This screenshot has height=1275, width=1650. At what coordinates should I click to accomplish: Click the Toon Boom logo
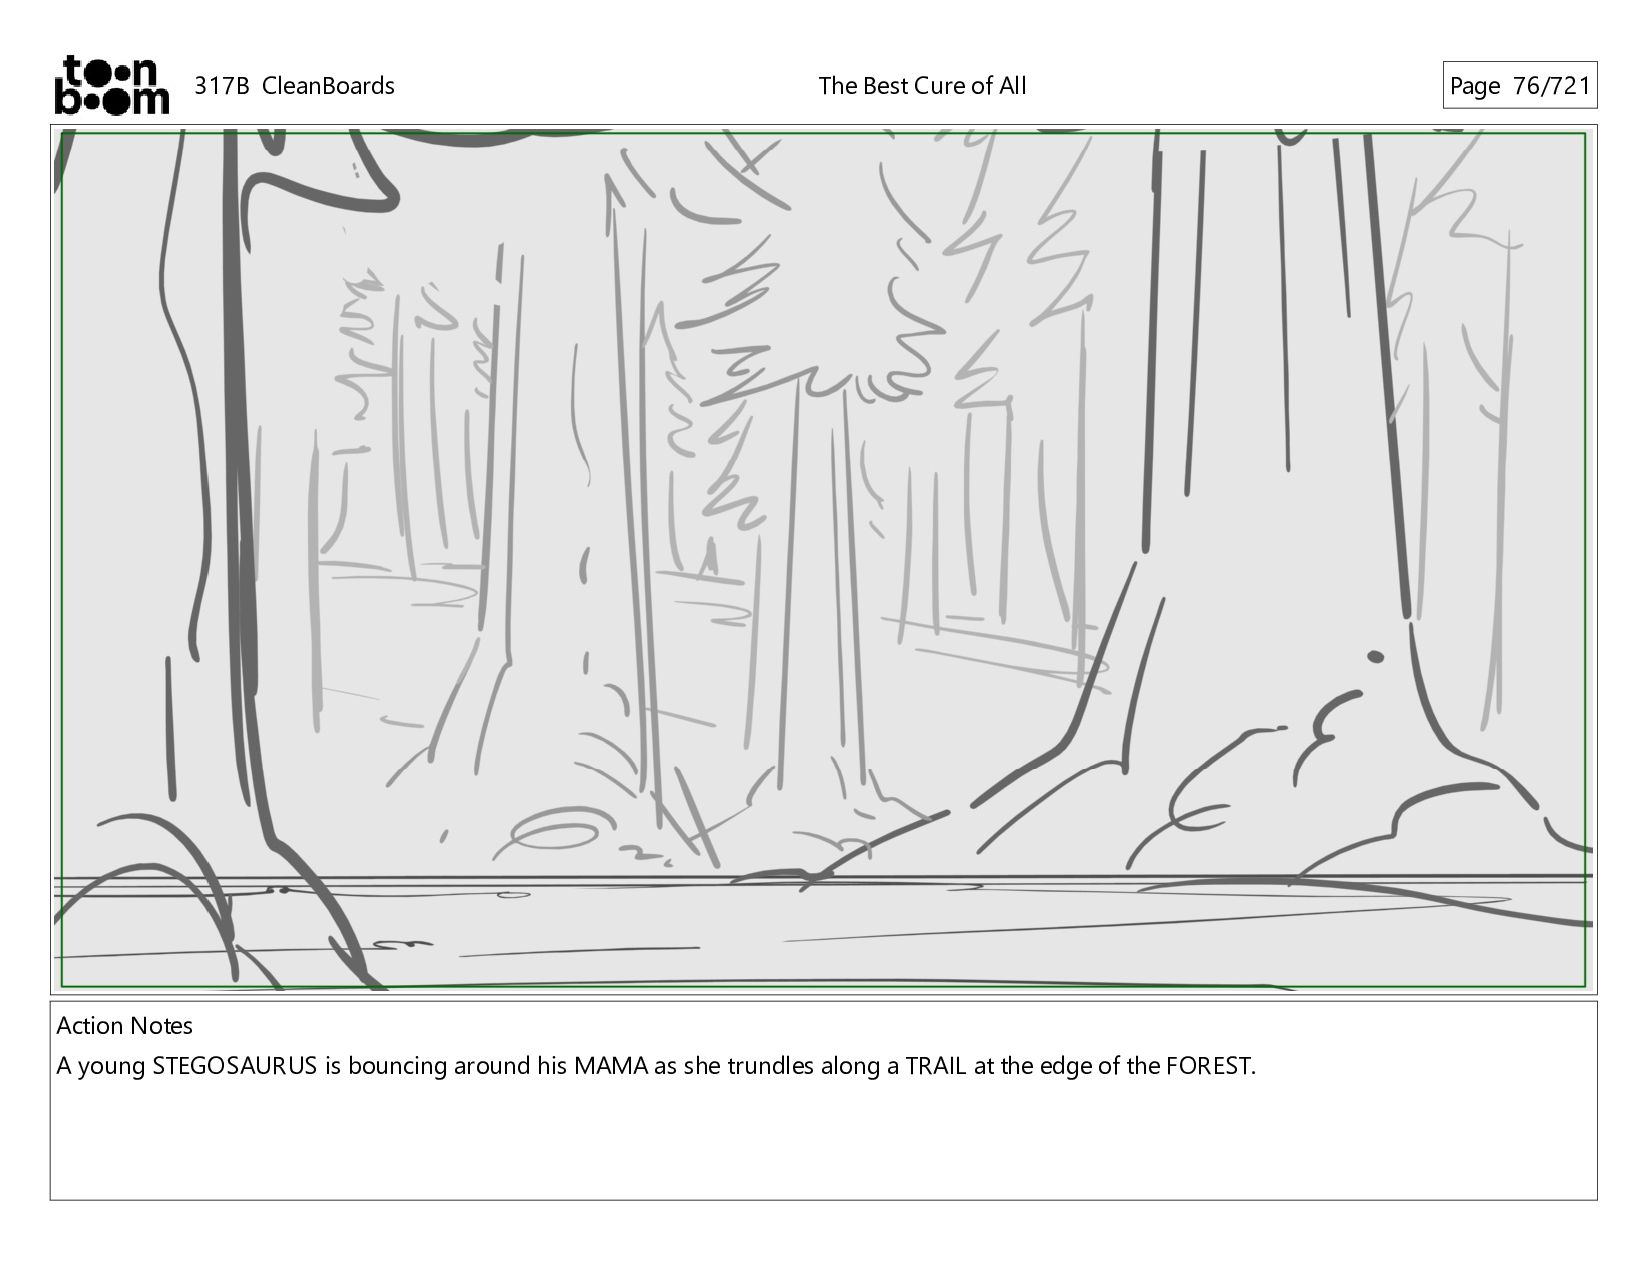pos(111,85)
